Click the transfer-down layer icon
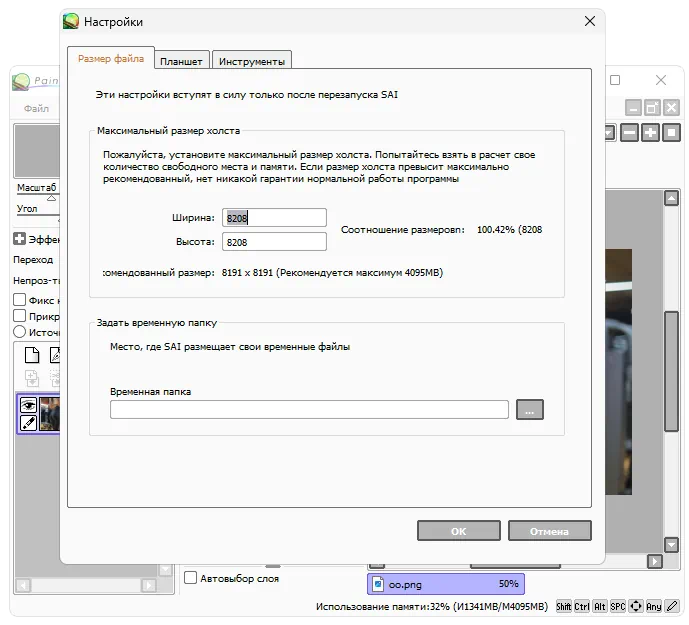Screen dimensions: 689x625 32,378
